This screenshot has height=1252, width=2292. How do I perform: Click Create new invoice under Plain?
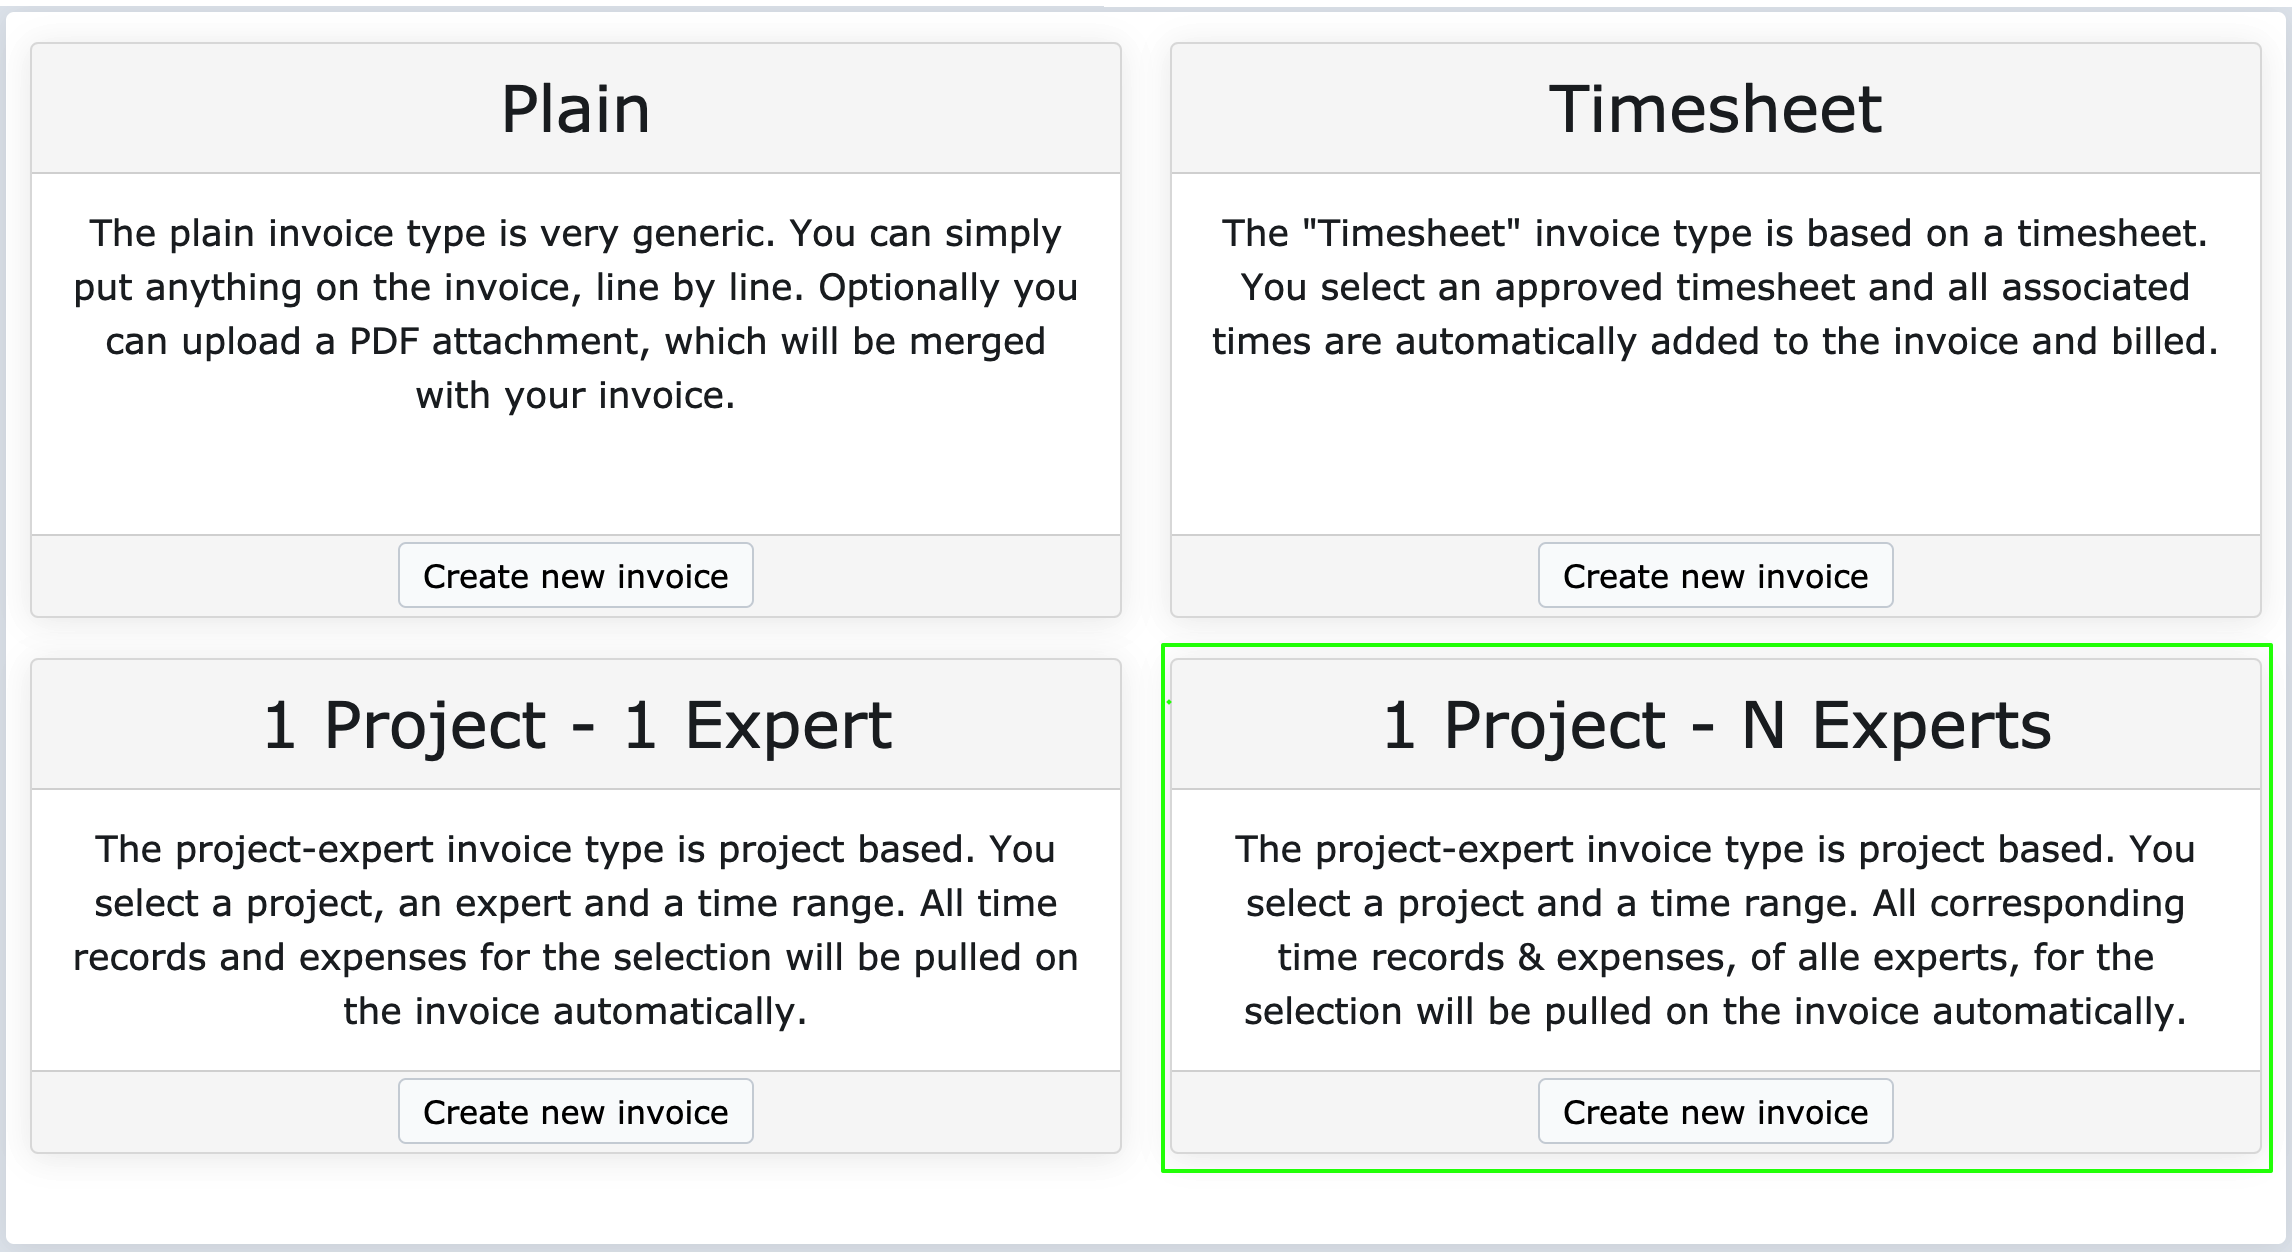tap(575, 576)
